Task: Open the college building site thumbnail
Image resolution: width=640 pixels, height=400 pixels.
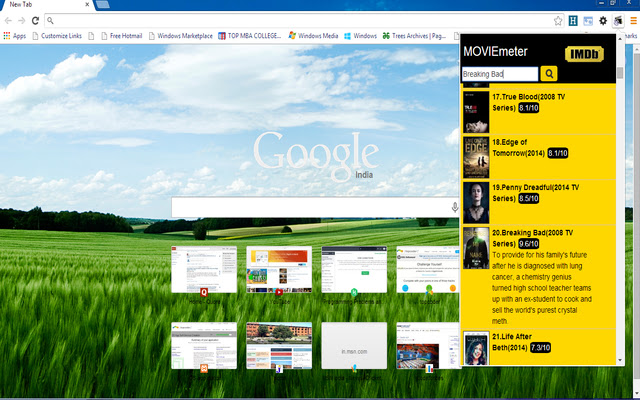Action: click(x=279, y=346)
